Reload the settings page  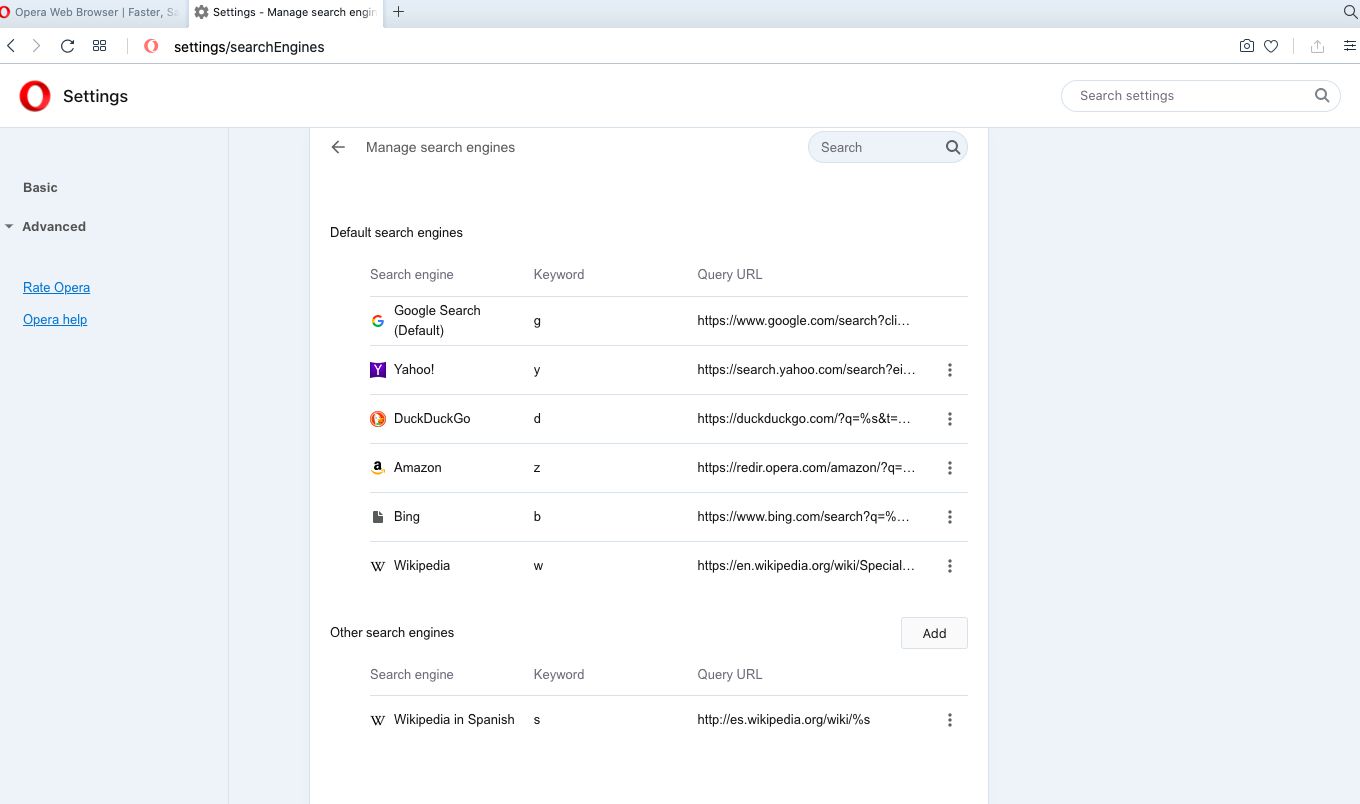(x=68, y=46)
